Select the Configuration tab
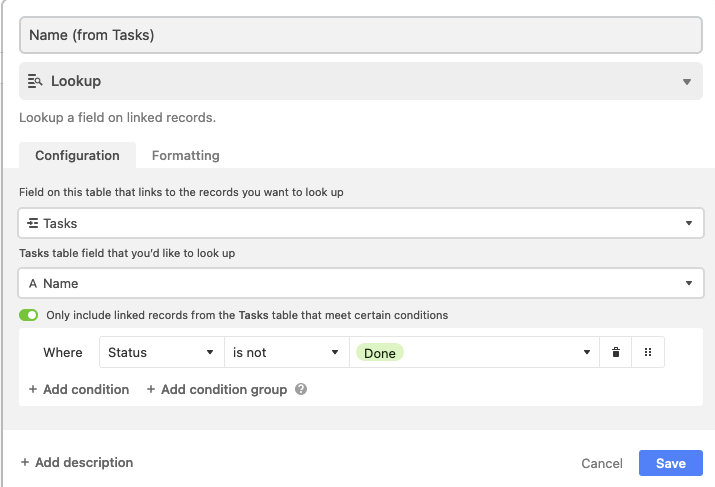This screenshot has width=715, height=487. point(77,155)
